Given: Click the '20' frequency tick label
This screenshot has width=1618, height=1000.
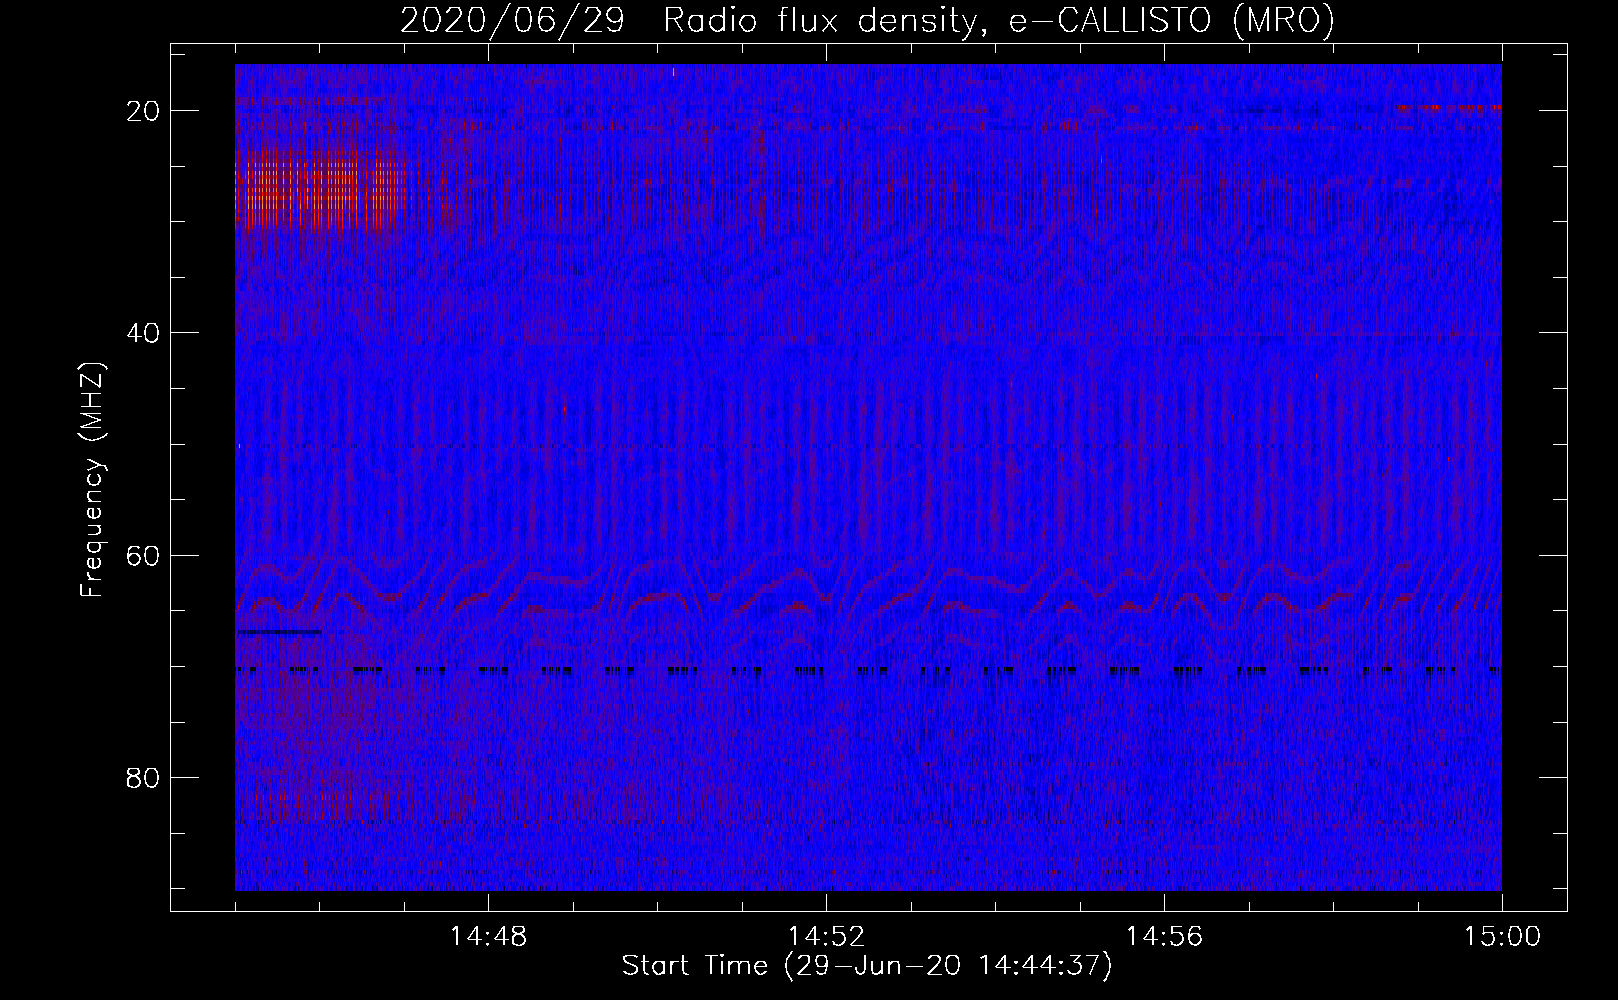Looking at the screenshot, I should coord(144,111).
